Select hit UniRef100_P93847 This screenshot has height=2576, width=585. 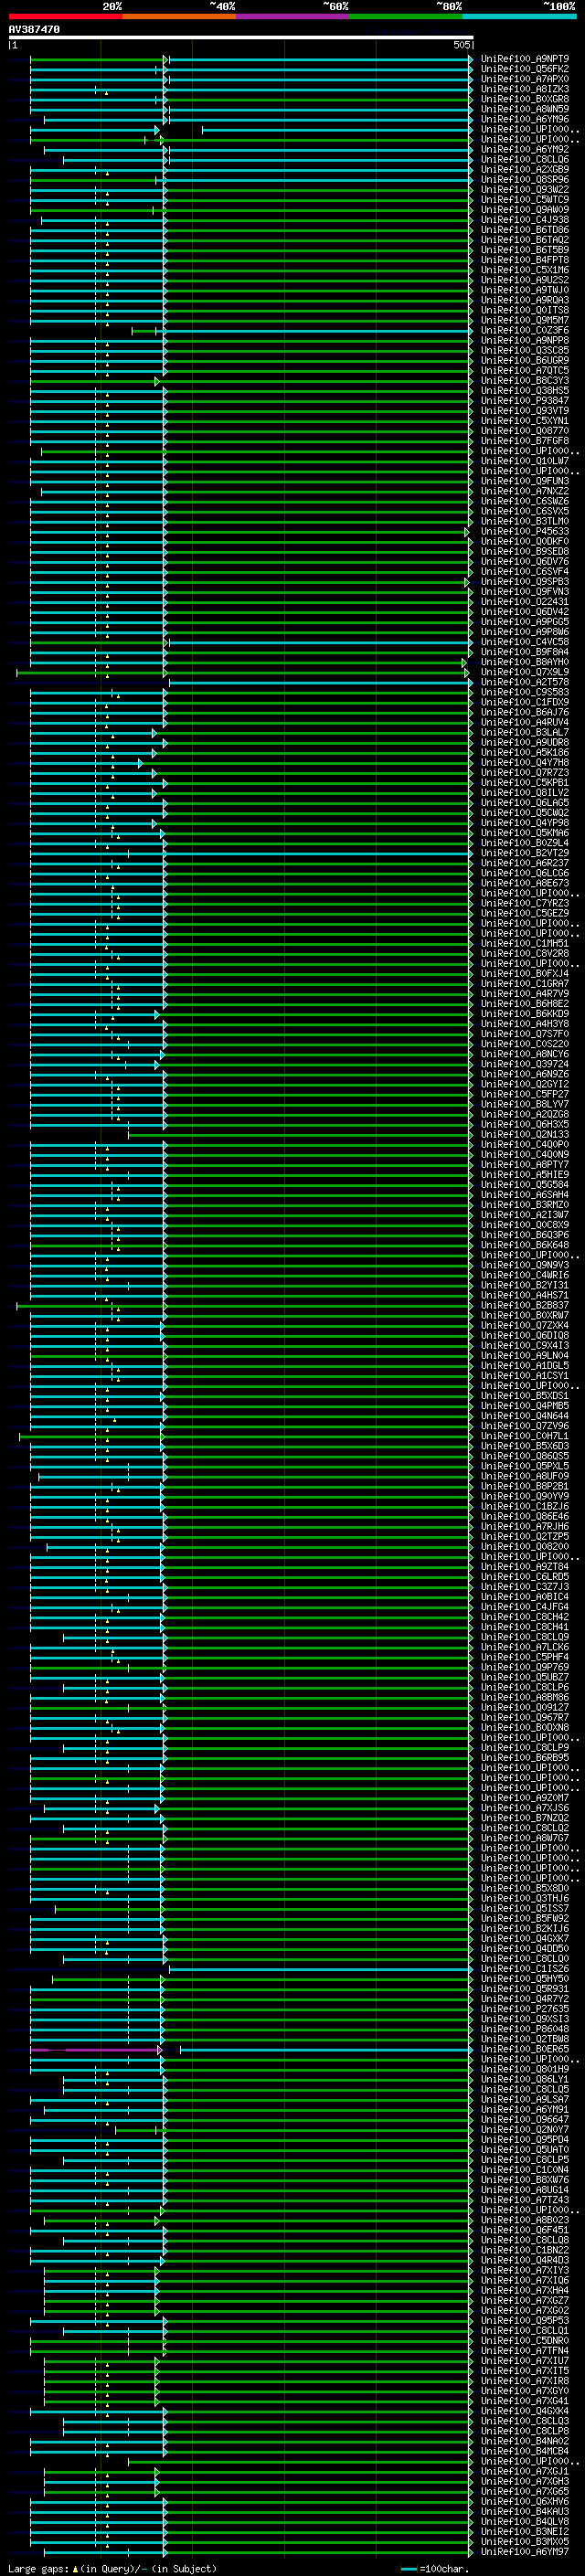click(525, 401)
